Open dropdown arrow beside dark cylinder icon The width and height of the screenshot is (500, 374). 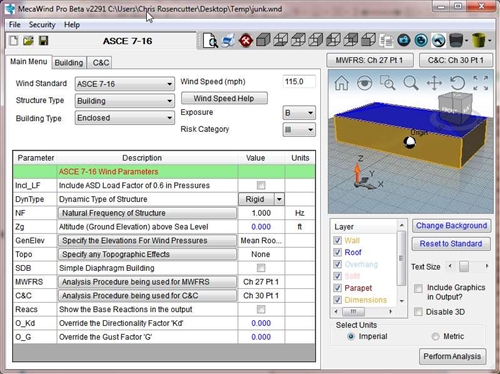pyautogui.click(x=466, y=41)
